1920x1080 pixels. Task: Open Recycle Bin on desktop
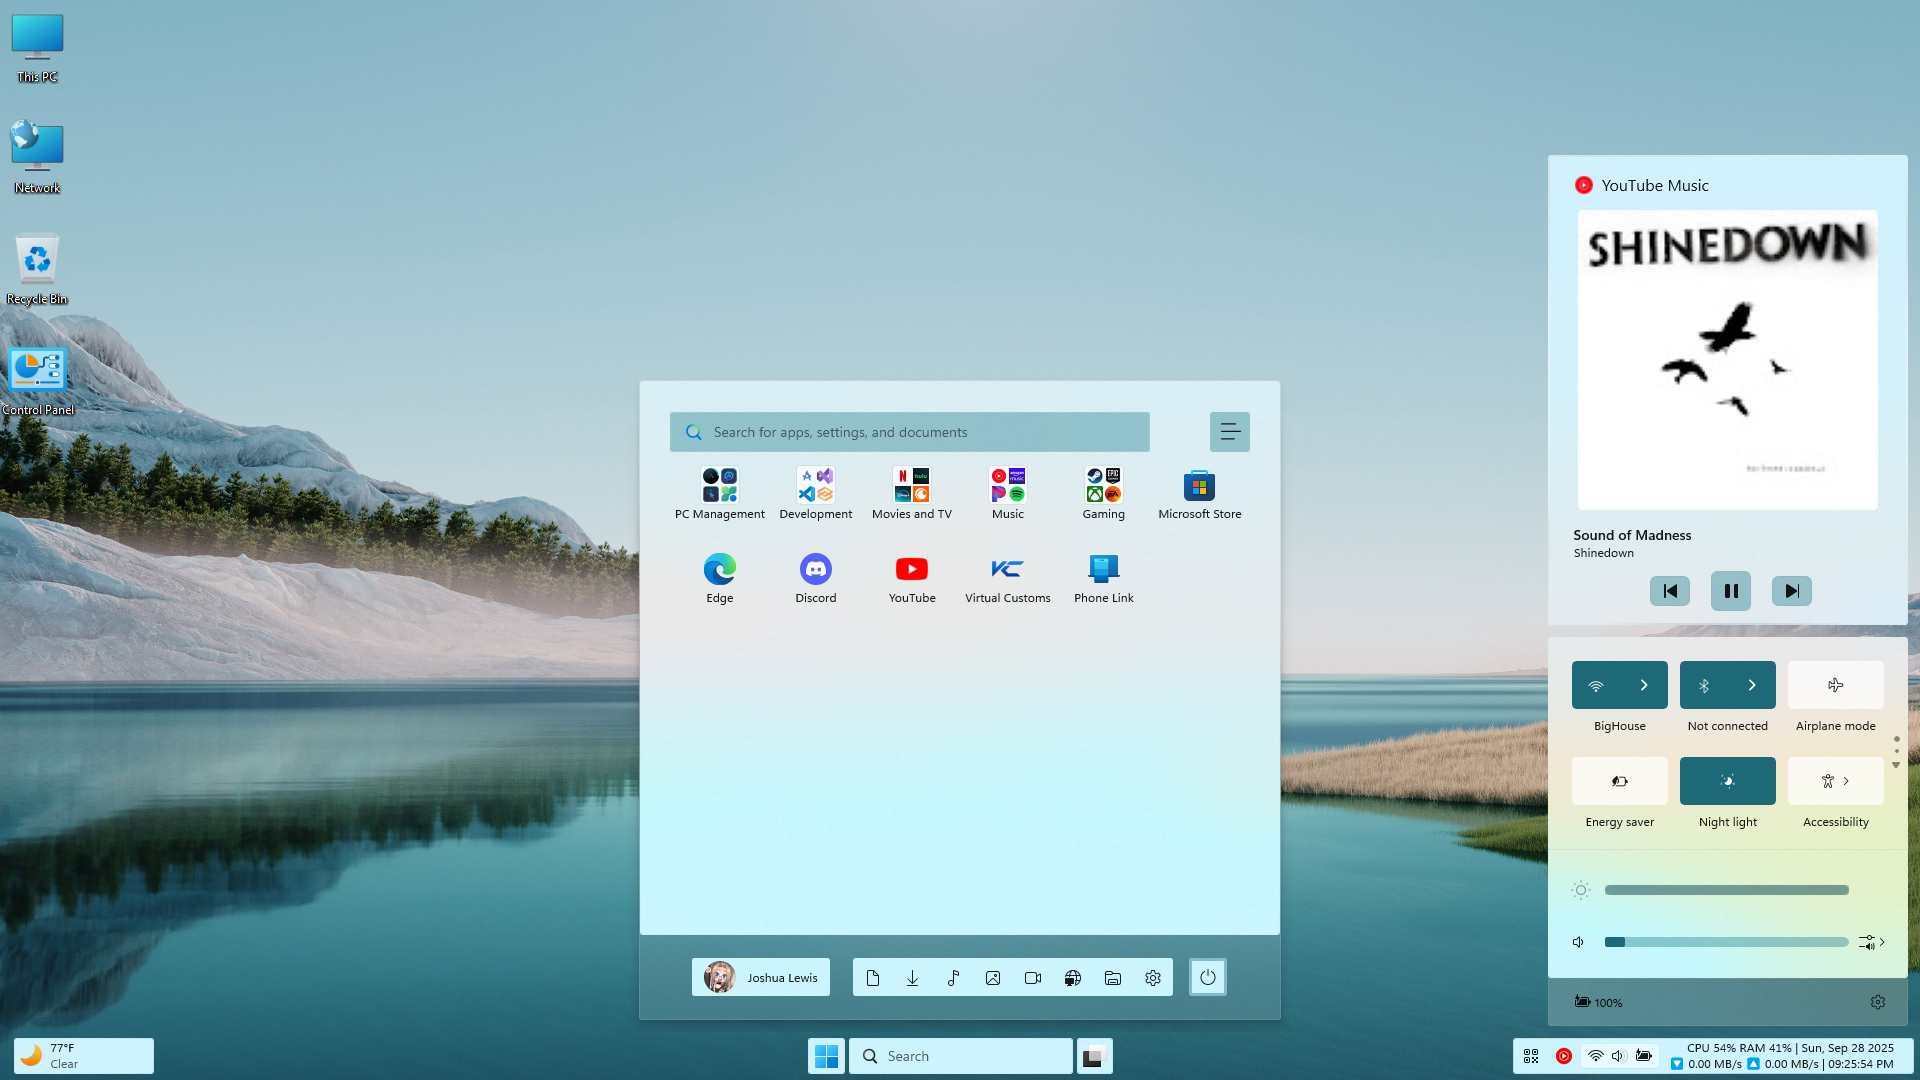point(37,270)
